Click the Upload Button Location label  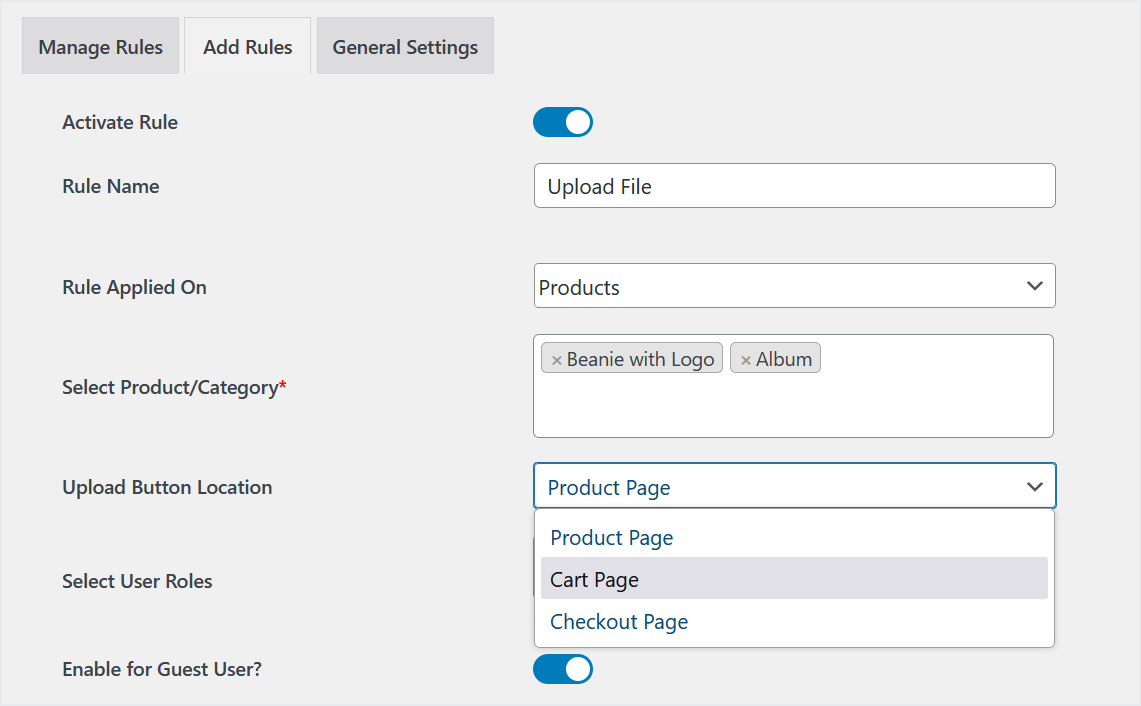pyautogui.click(x=167, y=487)
